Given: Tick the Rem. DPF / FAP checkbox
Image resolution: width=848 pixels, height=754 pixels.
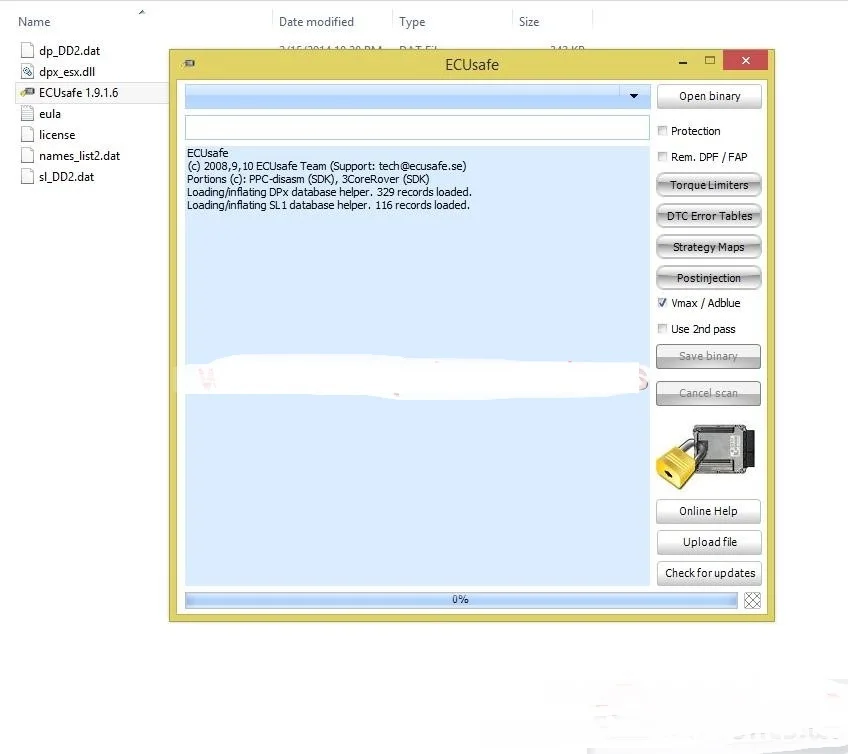Looking at the screenshot, I should 662,156.
